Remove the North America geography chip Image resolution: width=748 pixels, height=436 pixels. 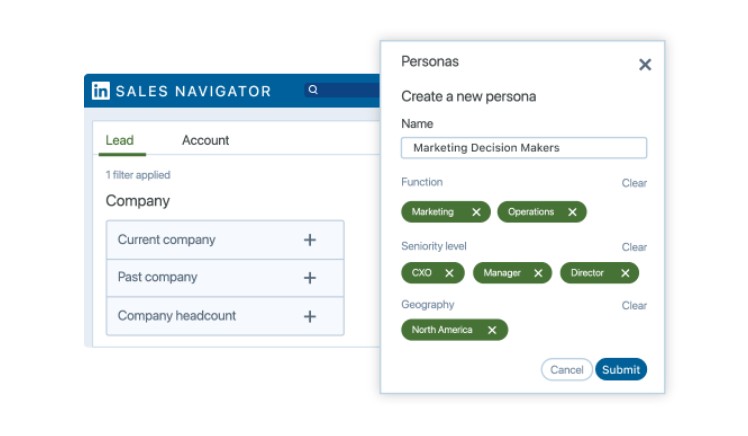(492, 330)
